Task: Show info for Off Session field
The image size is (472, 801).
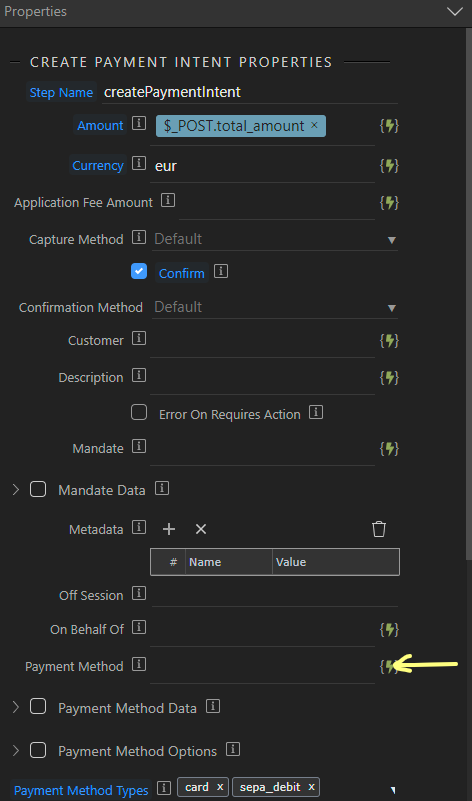Action: [139, 594]
